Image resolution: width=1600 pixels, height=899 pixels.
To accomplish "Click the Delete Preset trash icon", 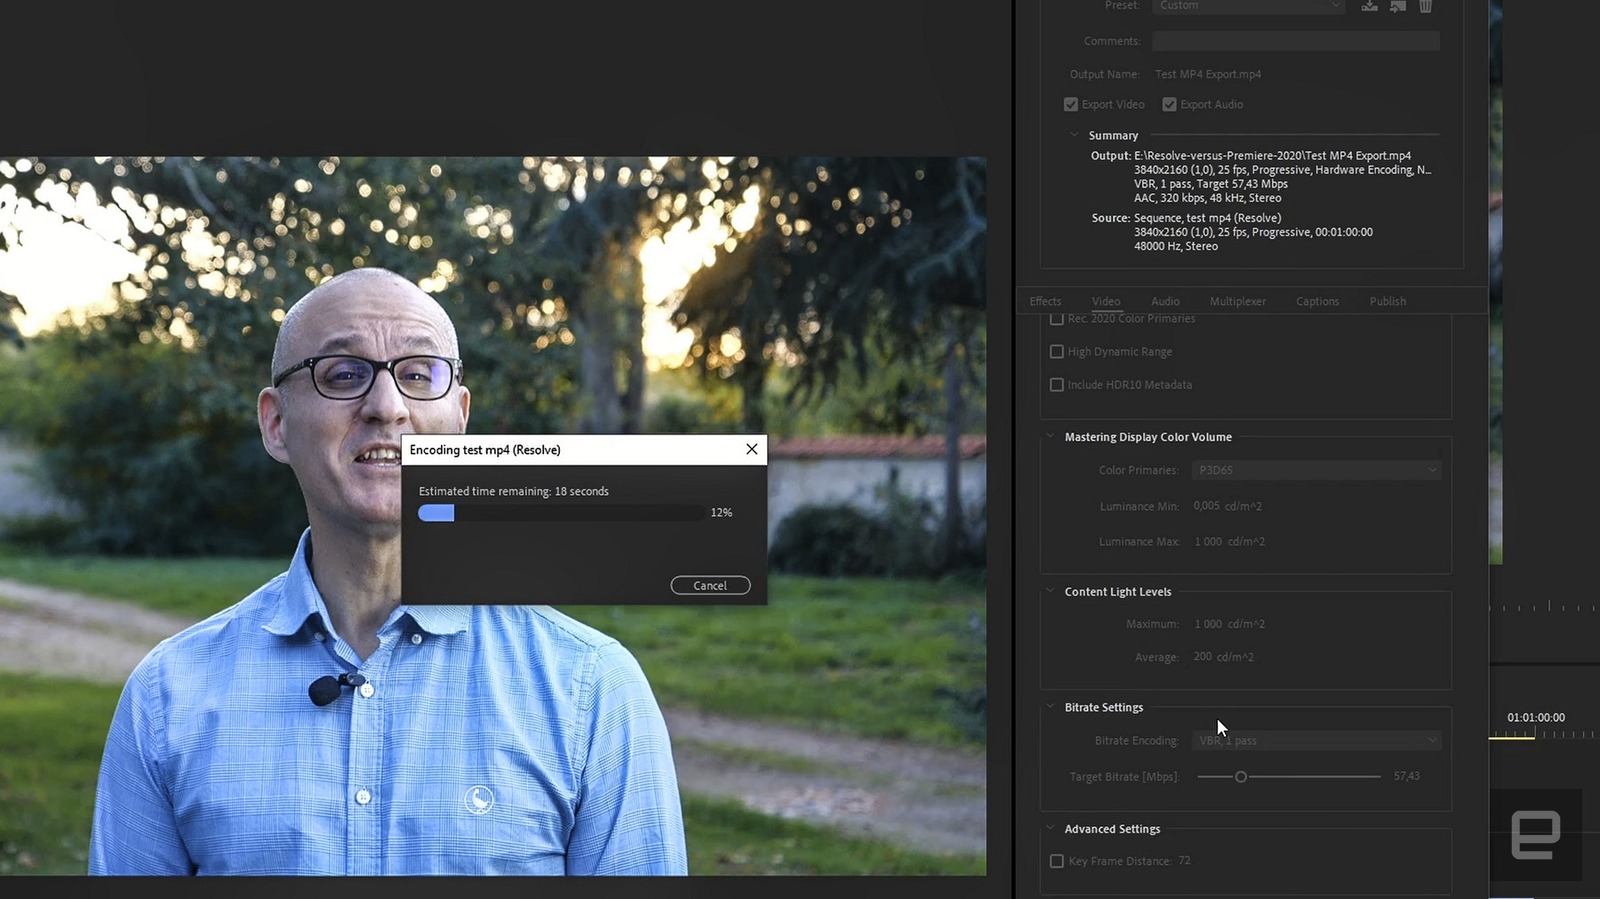I will tap(1426, 6).
